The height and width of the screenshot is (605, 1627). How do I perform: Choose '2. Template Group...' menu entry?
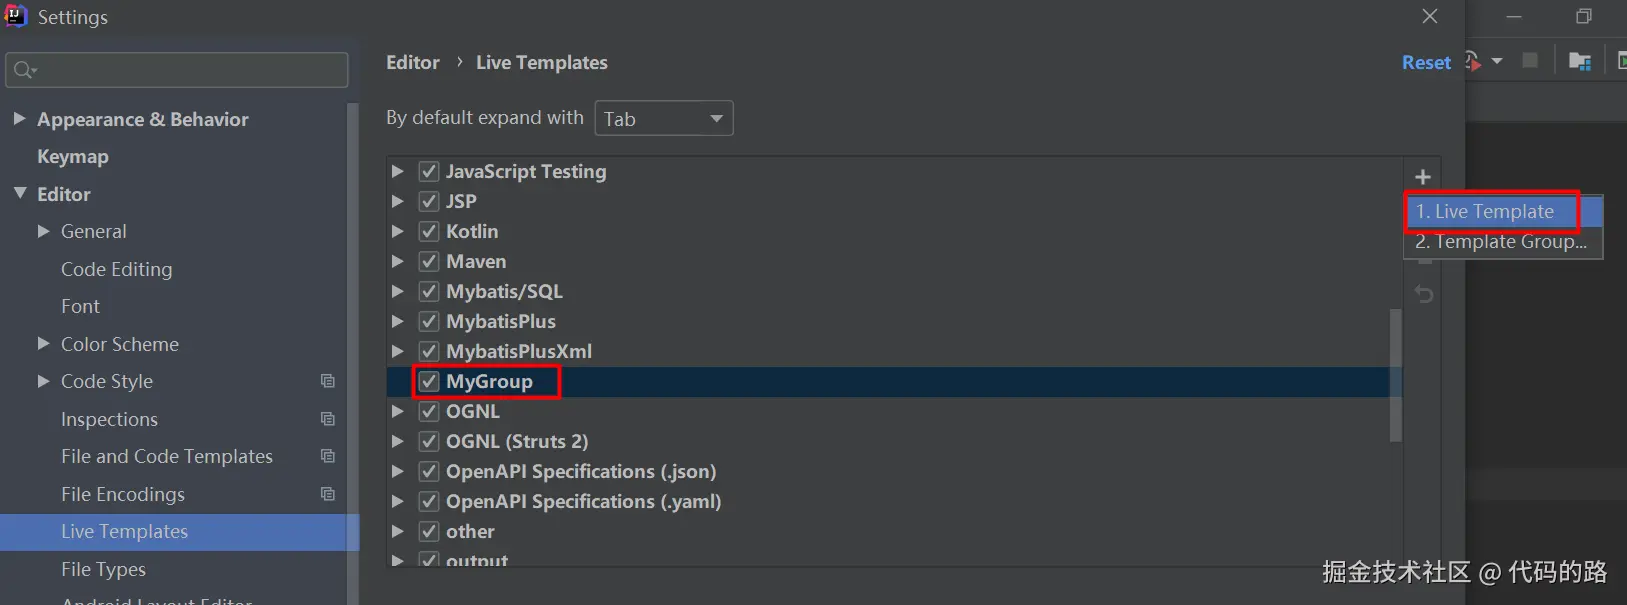coord(1500,242)
